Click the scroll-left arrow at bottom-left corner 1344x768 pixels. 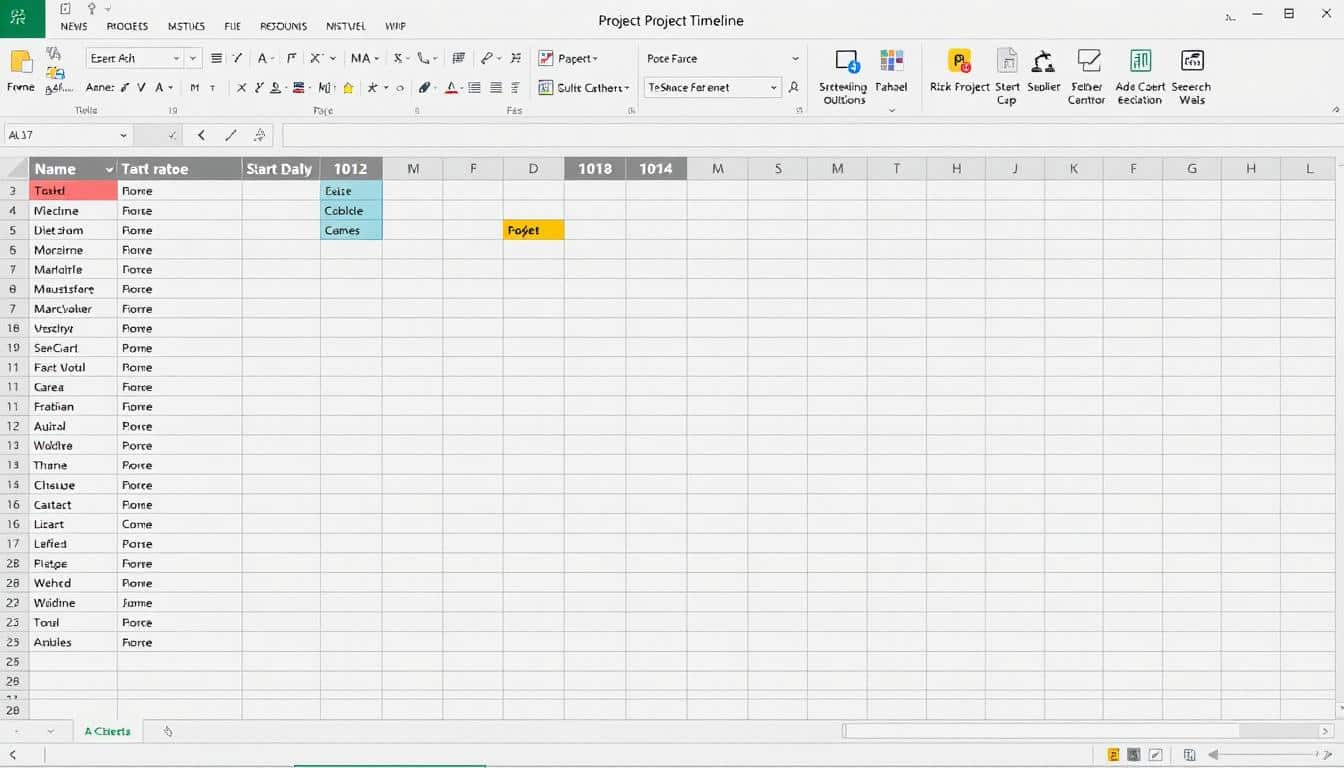coord(13,755)
